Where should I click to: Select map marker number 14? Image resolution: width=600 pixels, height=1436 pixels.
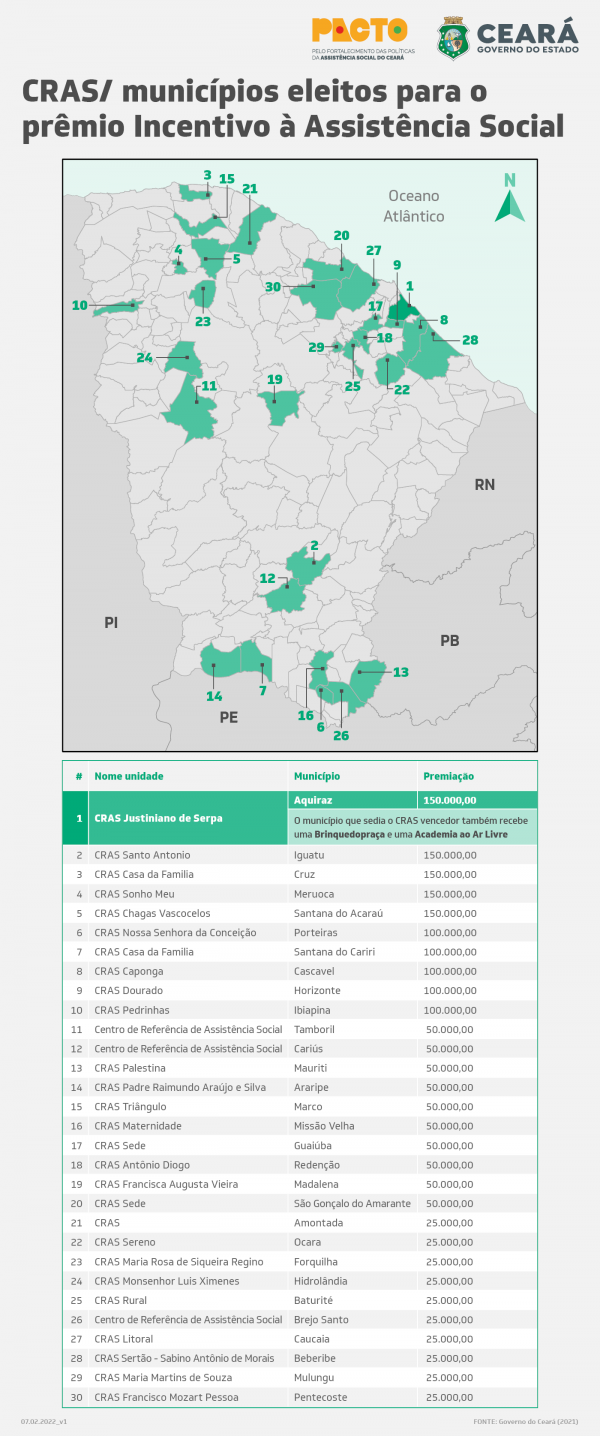pos(214,696)
